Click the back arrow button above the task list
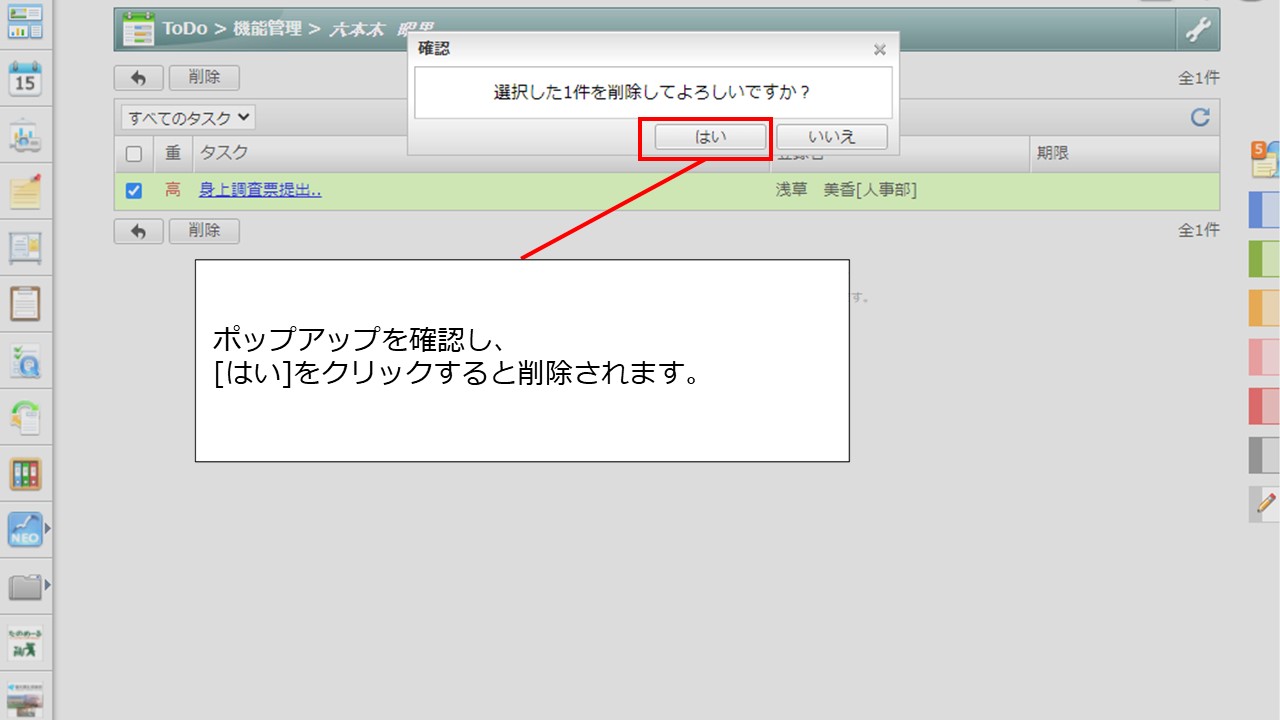The height and width of the screenshot is (720, 1280). [x=139, y=78]
